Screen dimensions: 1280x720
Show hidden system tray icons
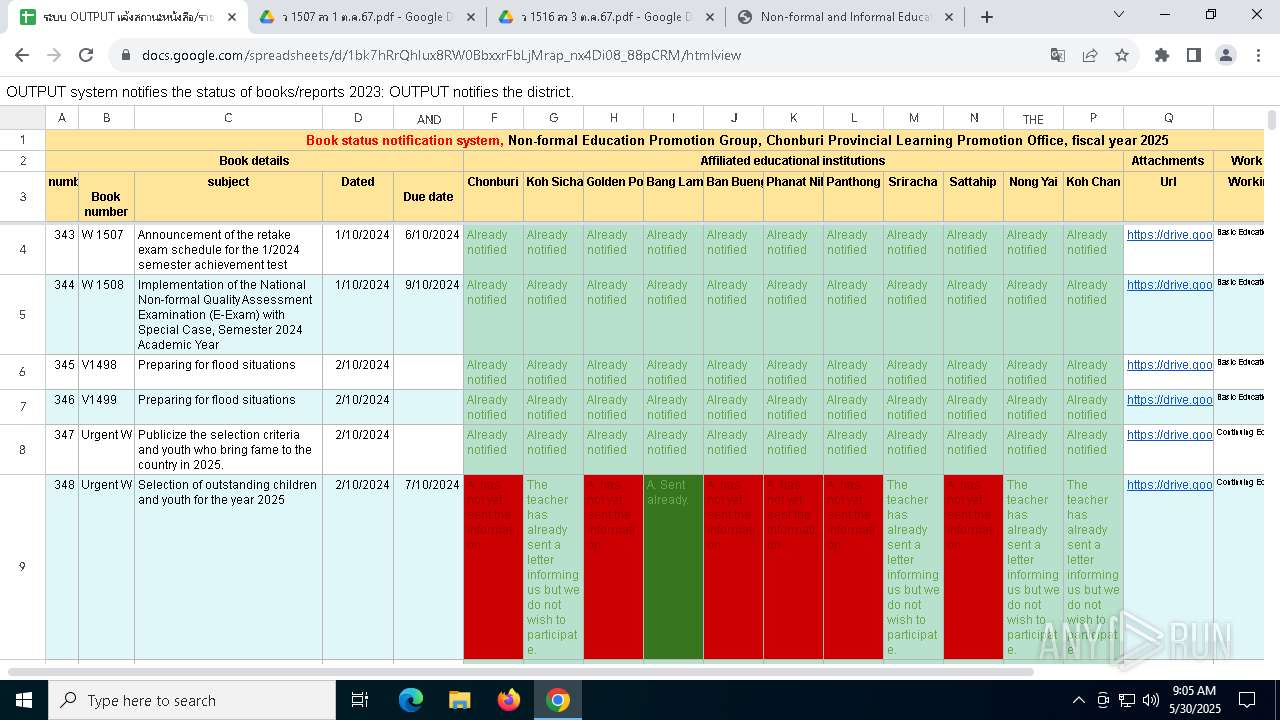pos(1078,700)
